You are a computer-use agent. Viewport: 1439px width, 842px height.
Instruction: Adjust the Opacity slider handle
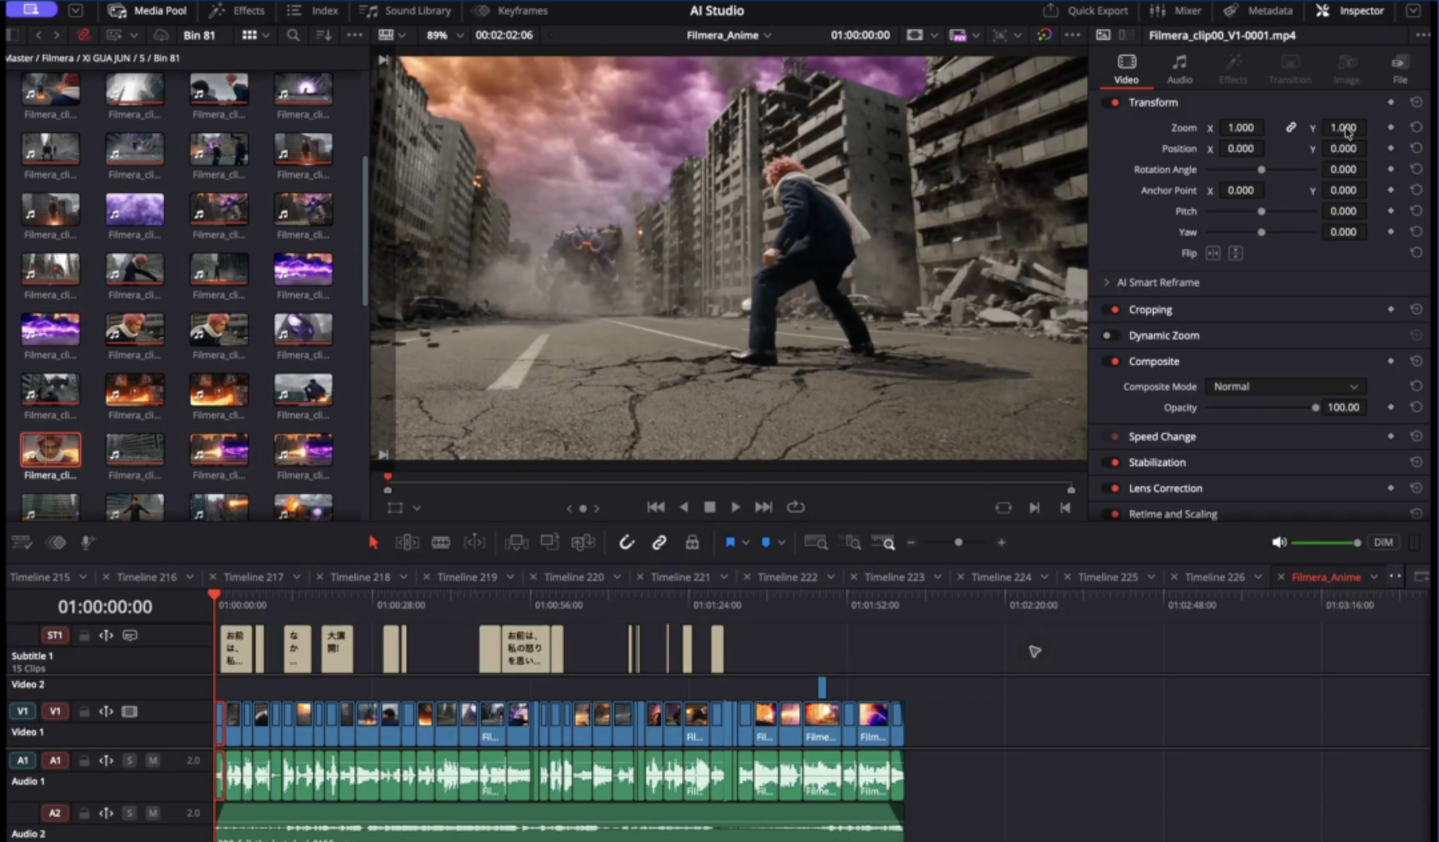pos(1315,408)
